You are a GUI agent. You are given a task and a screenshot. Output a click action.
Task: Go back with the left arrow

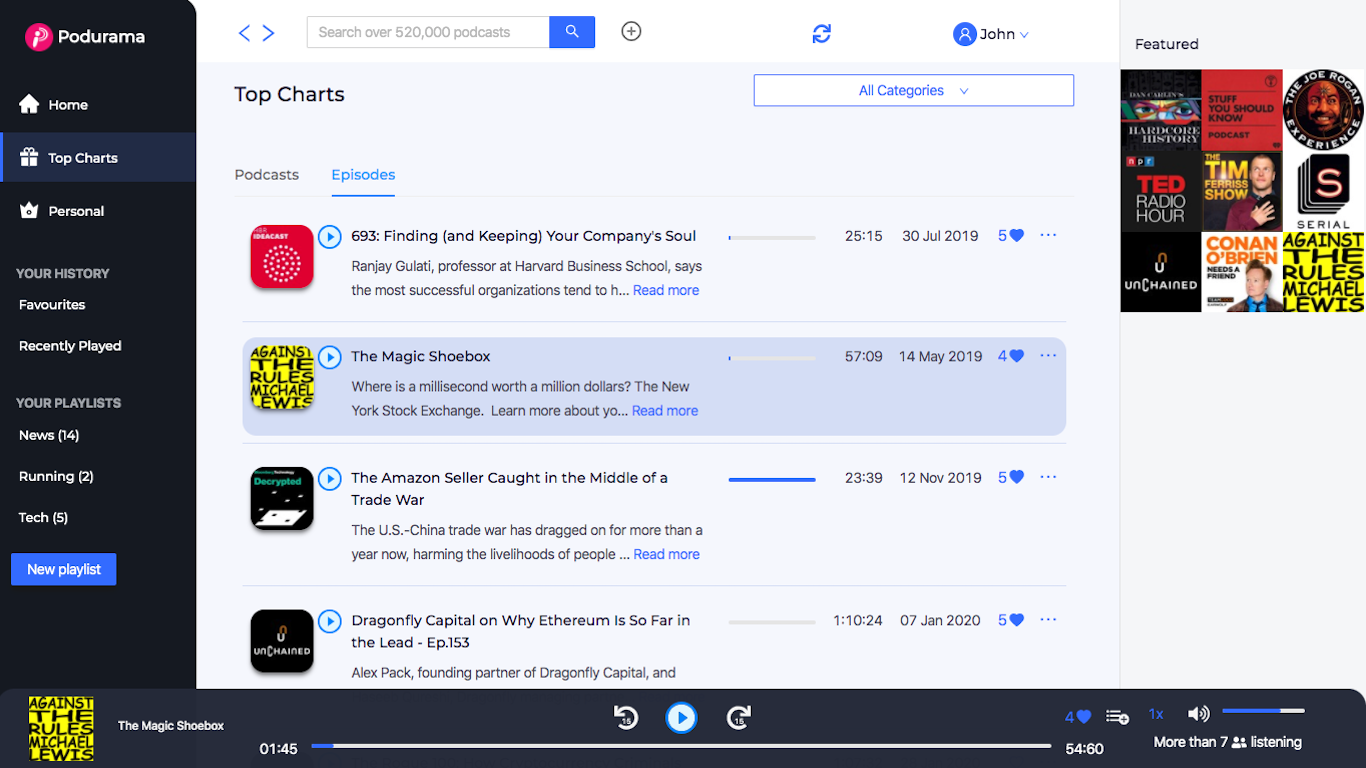244,33
